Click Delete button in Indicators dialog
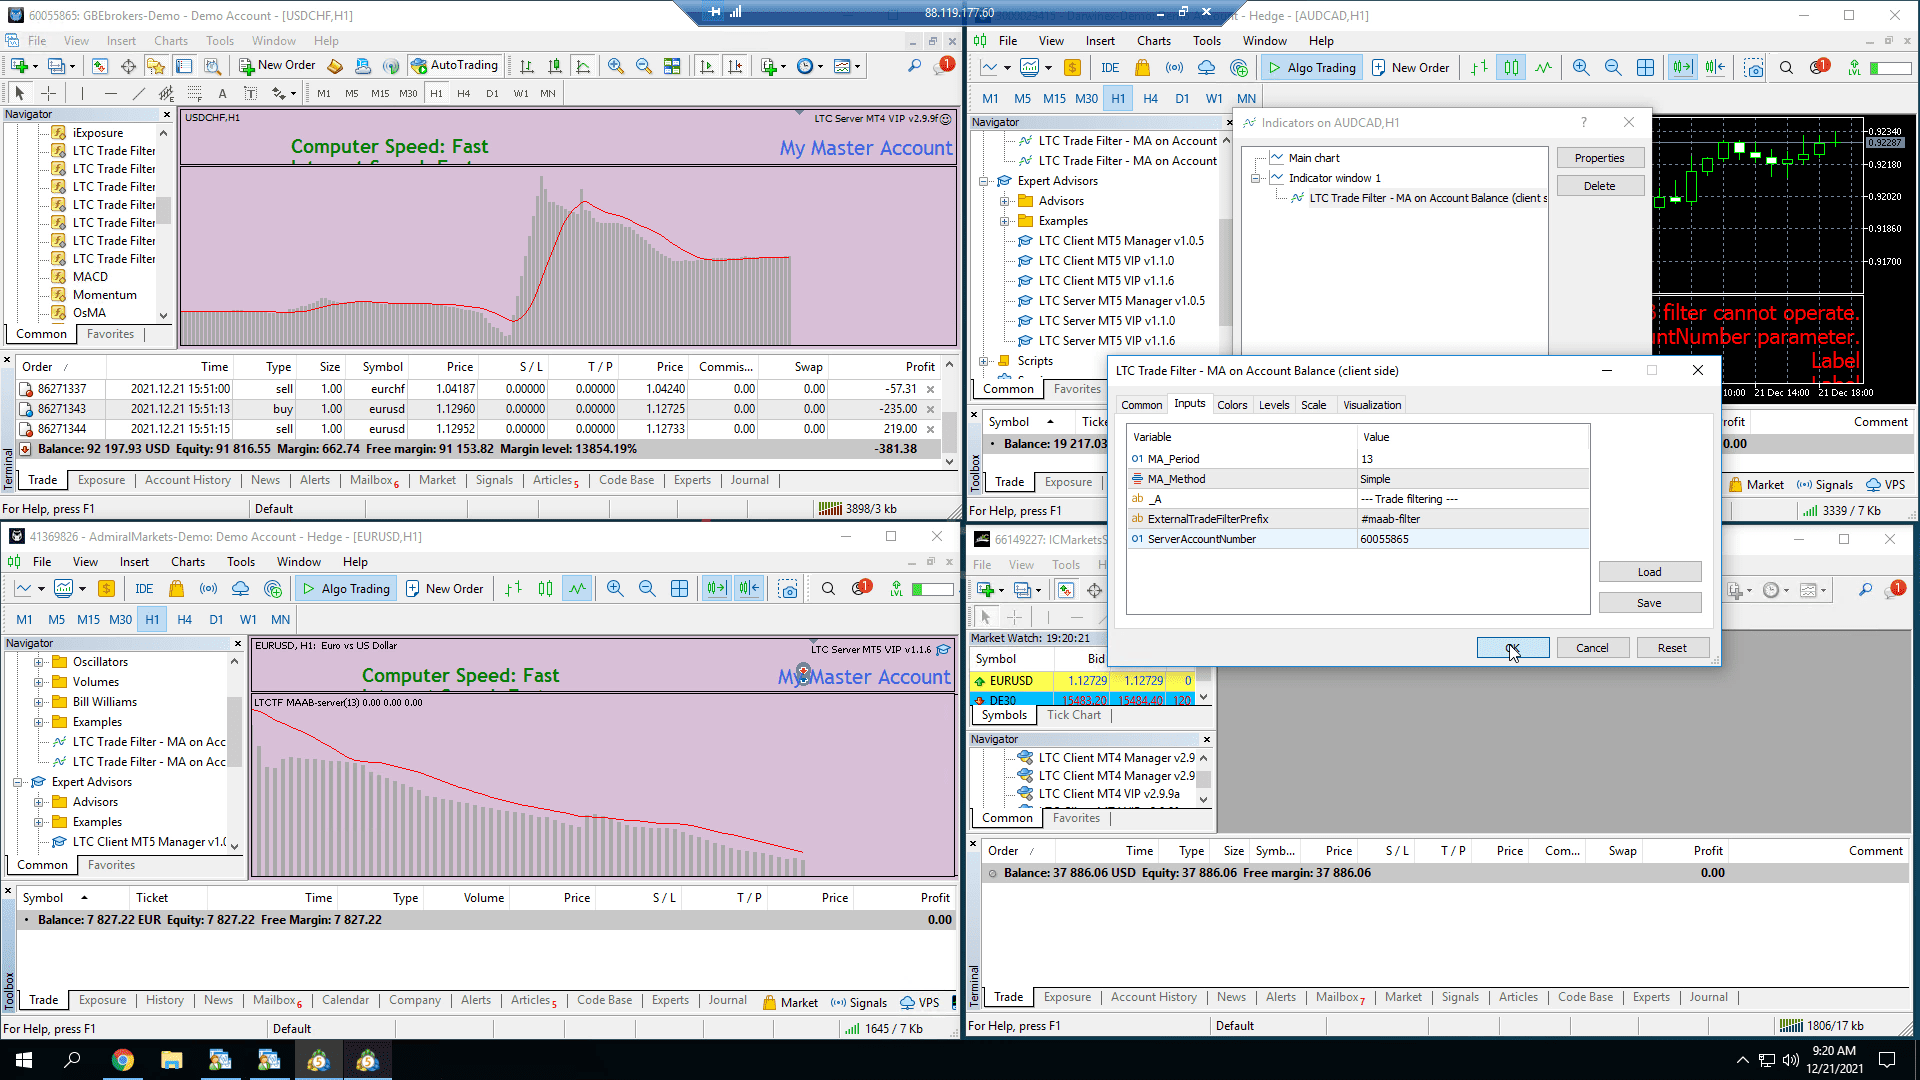Image resolution: width=1920 pixels, height=1080 pixels. pos(1599,186)
